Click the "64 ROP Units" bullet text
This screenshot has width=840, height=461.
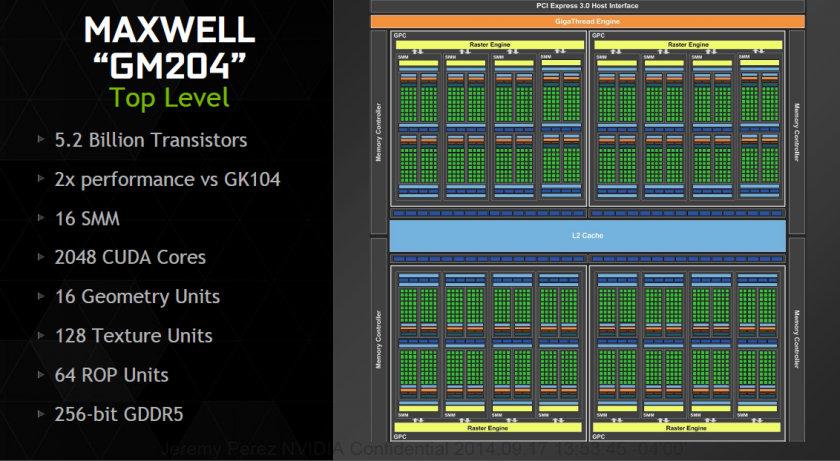pyautogui.click(x=111, y=375)
